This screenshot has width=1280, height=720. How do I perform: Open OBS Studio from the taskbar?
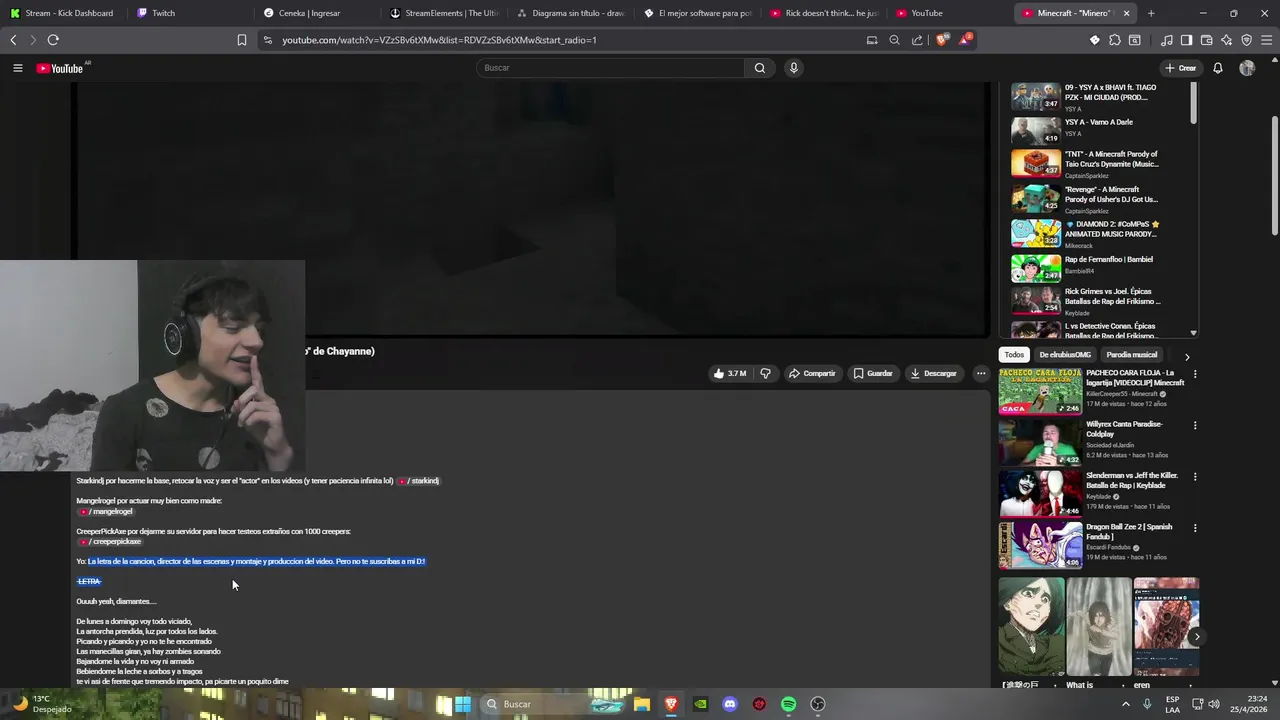(818, 704)
